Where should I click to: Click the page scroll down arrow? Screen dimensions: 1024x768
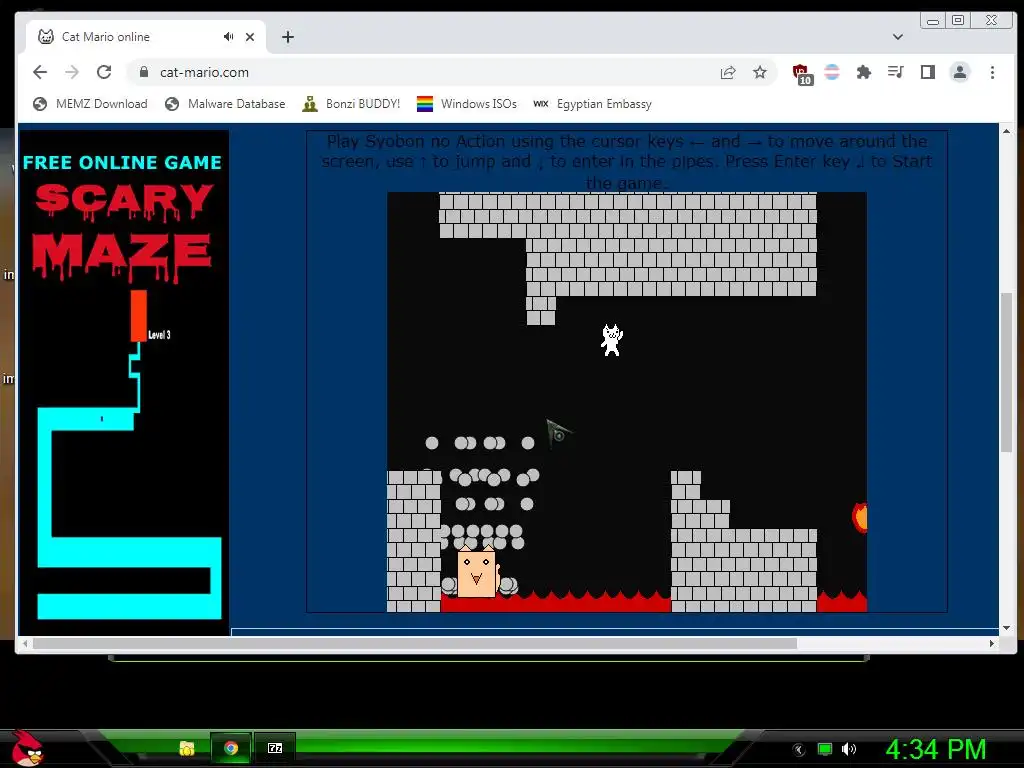1006,628
